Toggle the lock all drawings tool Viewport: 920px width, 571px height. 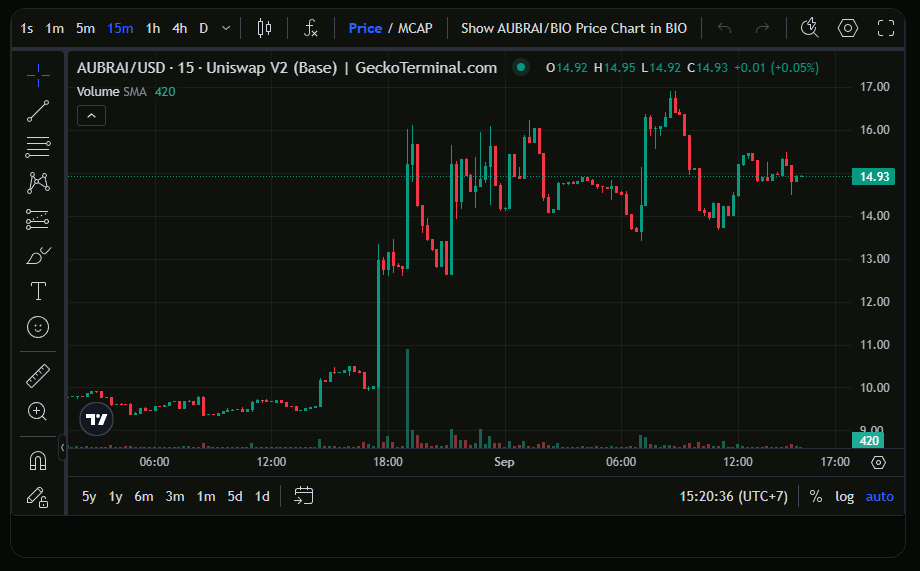coord(38,497)
